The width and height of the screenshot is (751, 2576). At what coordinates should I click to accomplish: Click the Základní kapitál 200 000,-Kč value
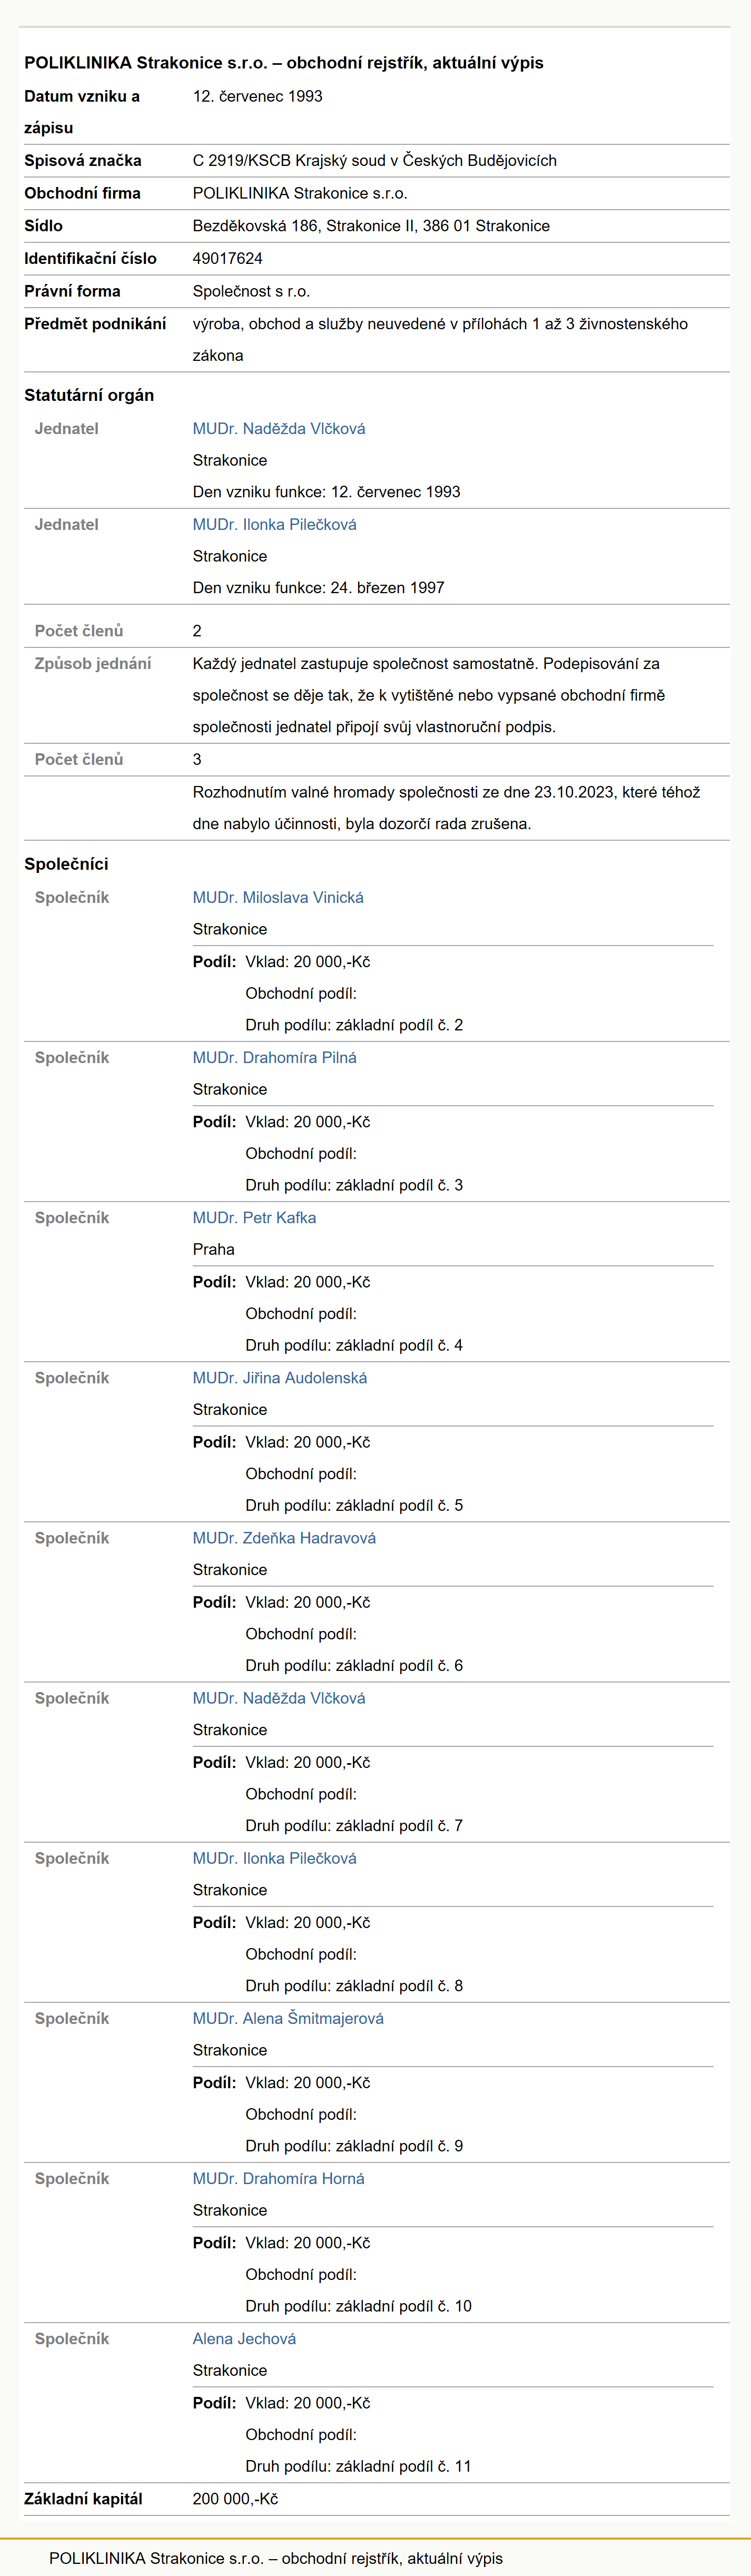click(x=235, y=2498)
